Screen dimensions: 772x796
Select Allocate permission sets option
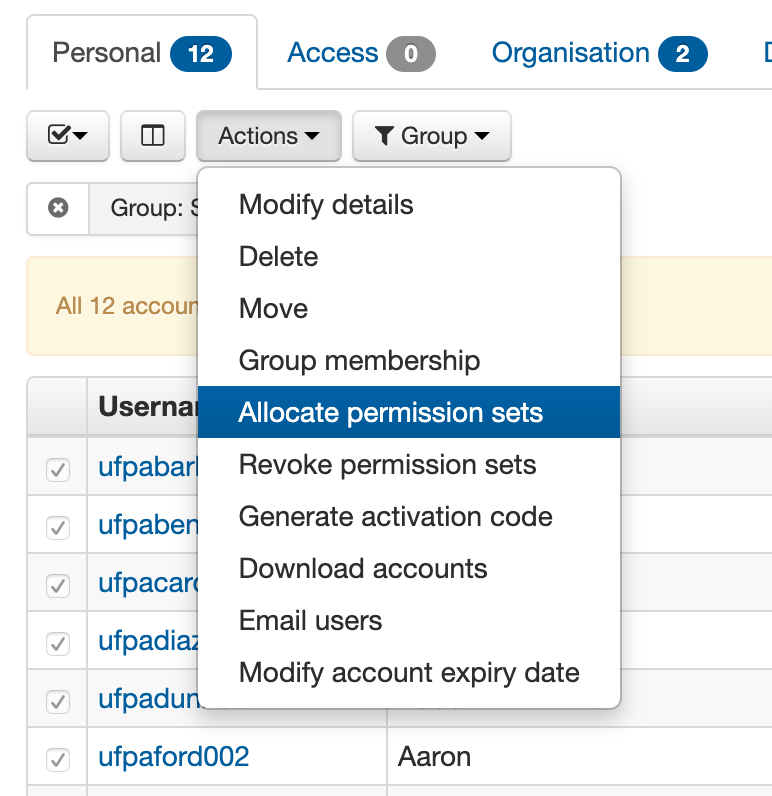click(x=390, y=413)
